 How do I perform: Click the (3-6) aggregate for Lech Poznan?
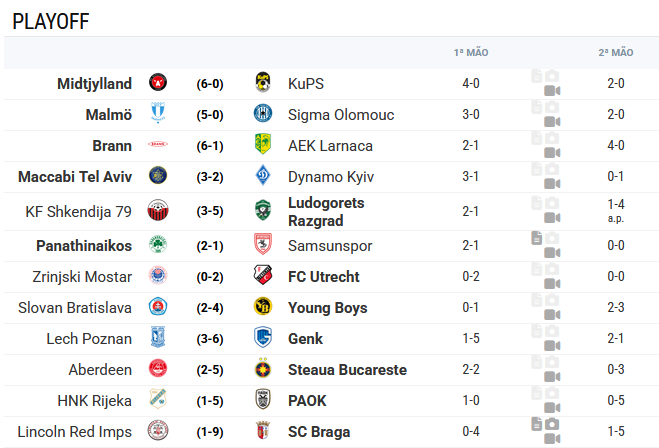[210, 339]
